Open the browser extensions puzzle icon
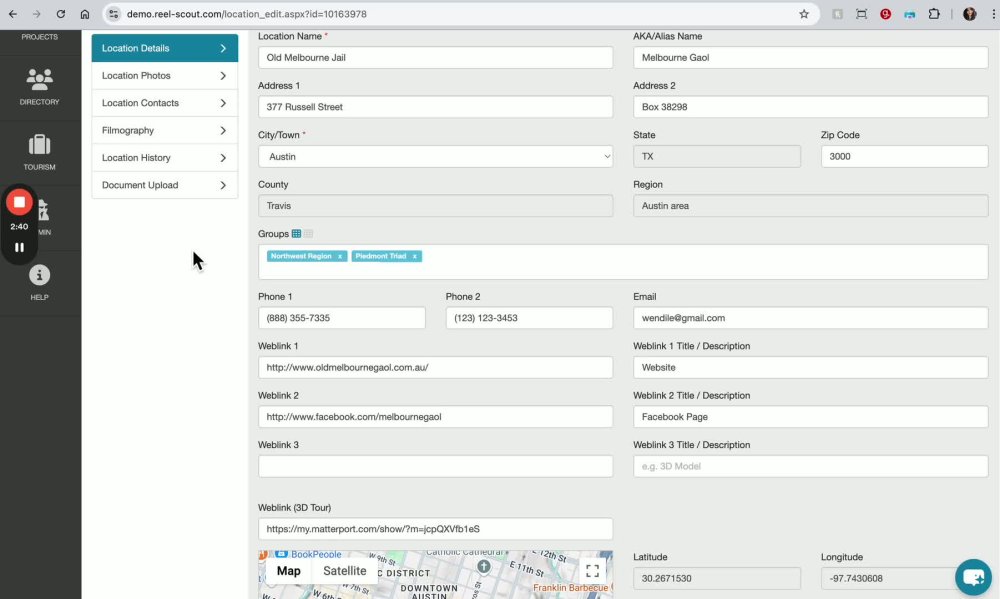Image resolution: width=1000 pixels, height=599 pixels. 934,14
